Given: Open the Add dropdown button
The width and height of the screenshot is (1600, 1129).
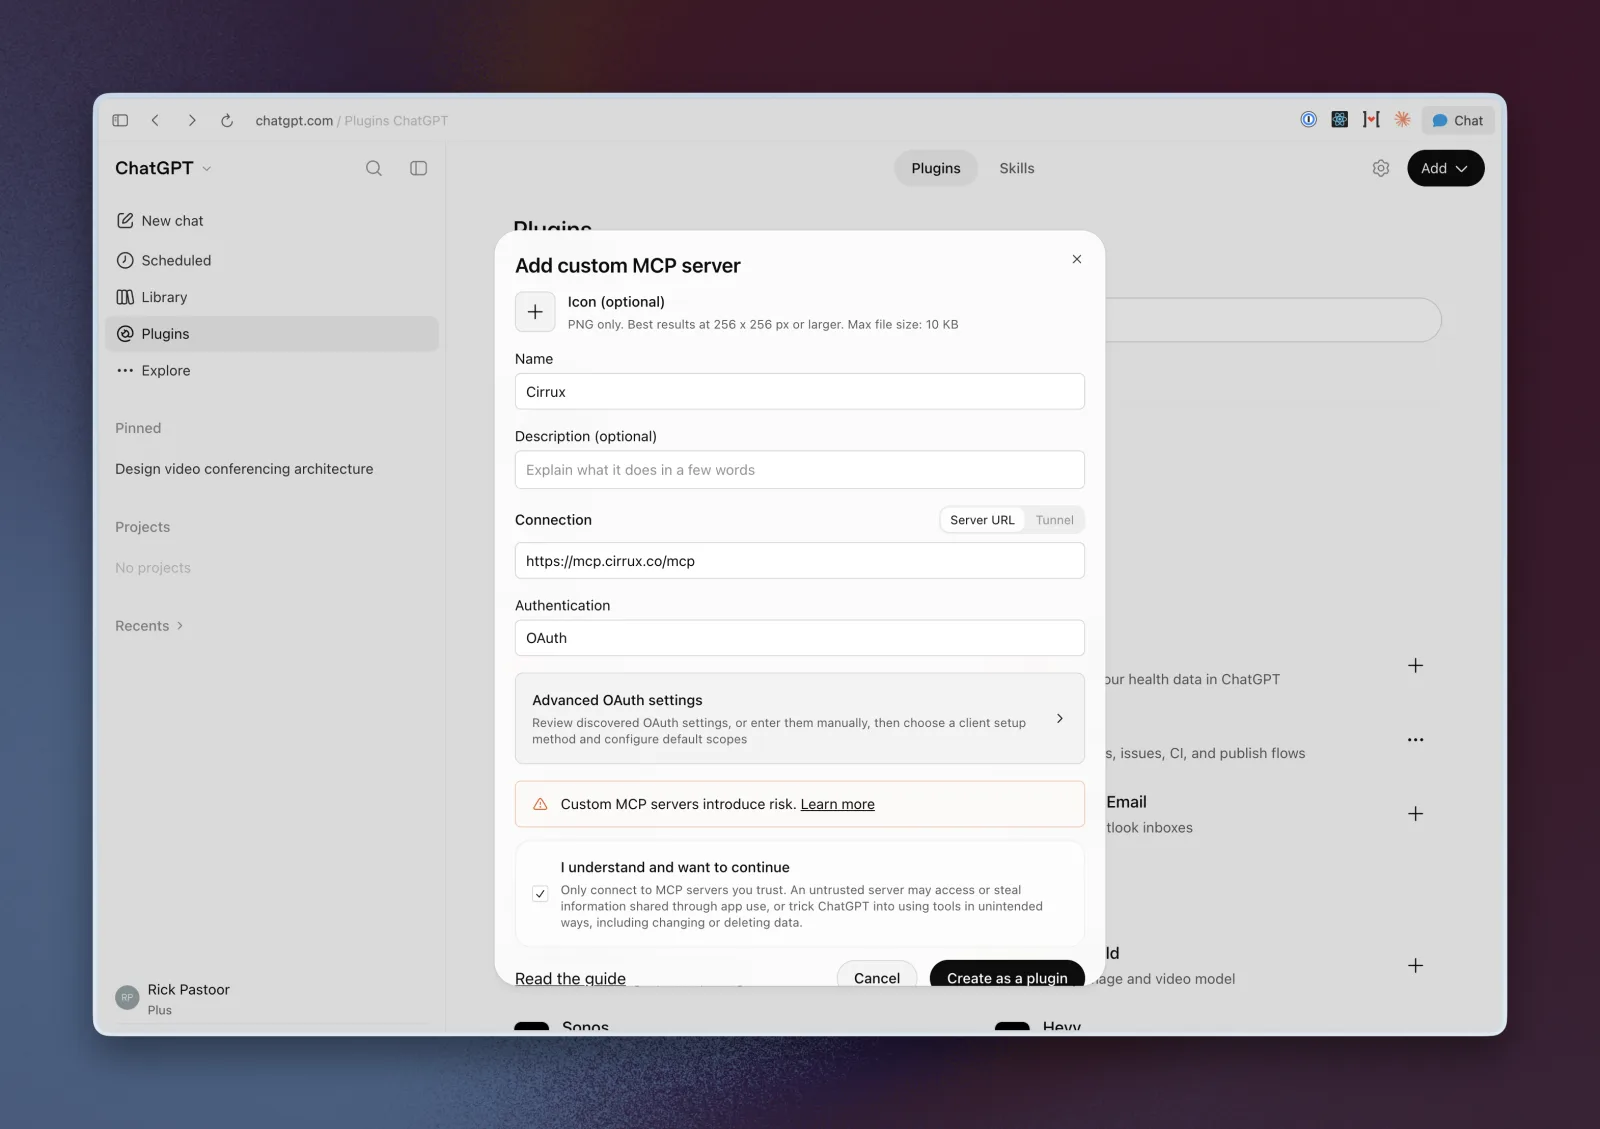Looking at the screenshot, I should coord(1445,168).
